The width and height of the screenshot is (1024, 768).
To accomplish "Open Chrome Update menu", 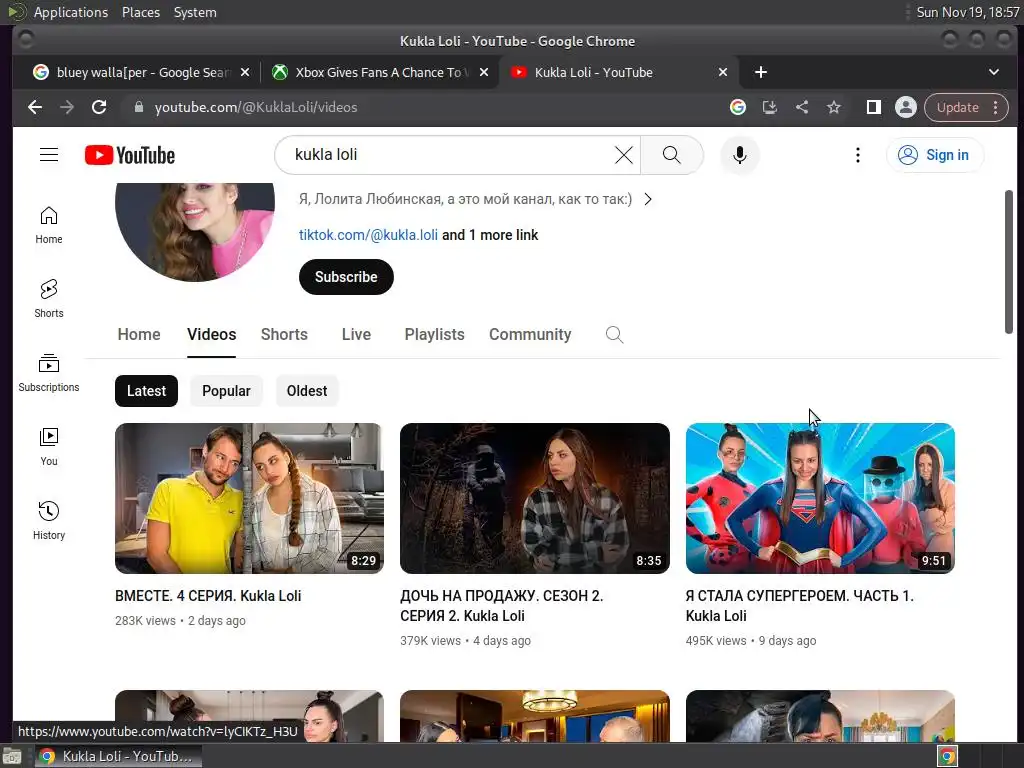I will pyautogui.click(x=967, y=107).
